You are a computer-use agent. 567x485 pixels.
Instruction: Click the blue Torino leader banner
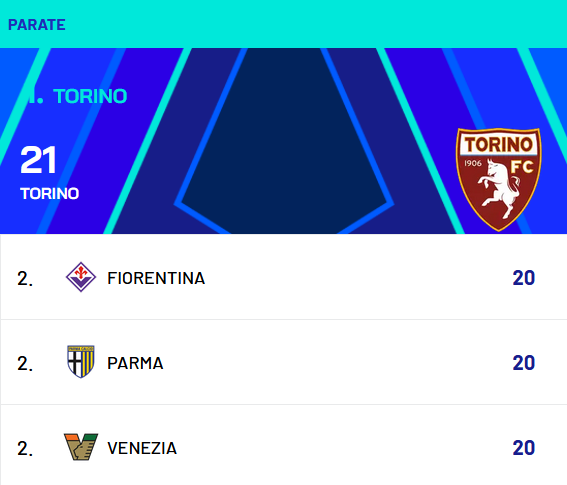(284, 141)
